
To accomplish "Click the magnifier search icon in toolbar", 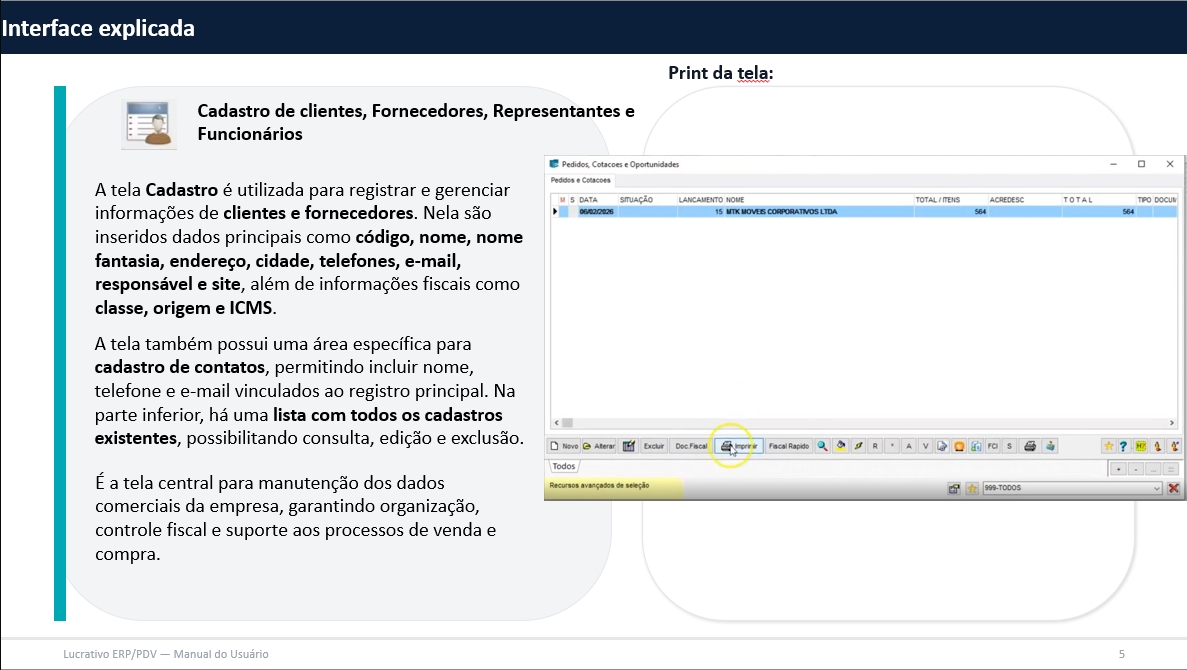I will 822,446.
